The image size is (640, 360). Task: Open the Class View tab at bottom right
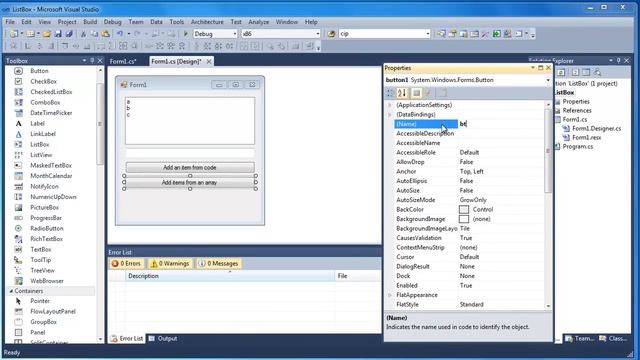click(613, 338)
